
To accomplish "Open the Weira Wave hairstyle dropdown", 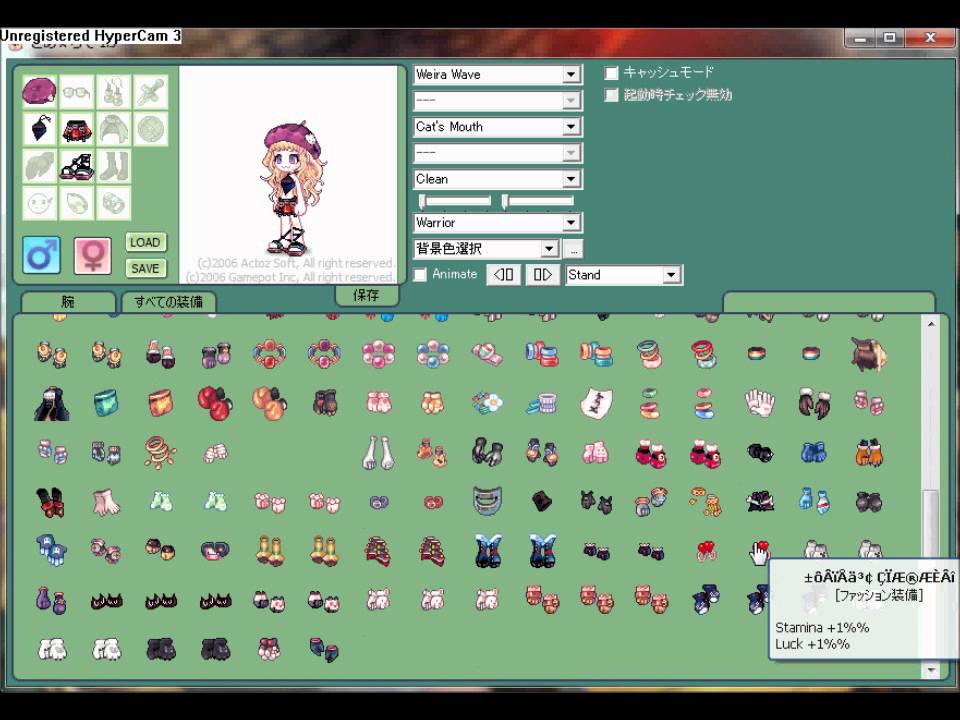I will (x=571, y=75).
